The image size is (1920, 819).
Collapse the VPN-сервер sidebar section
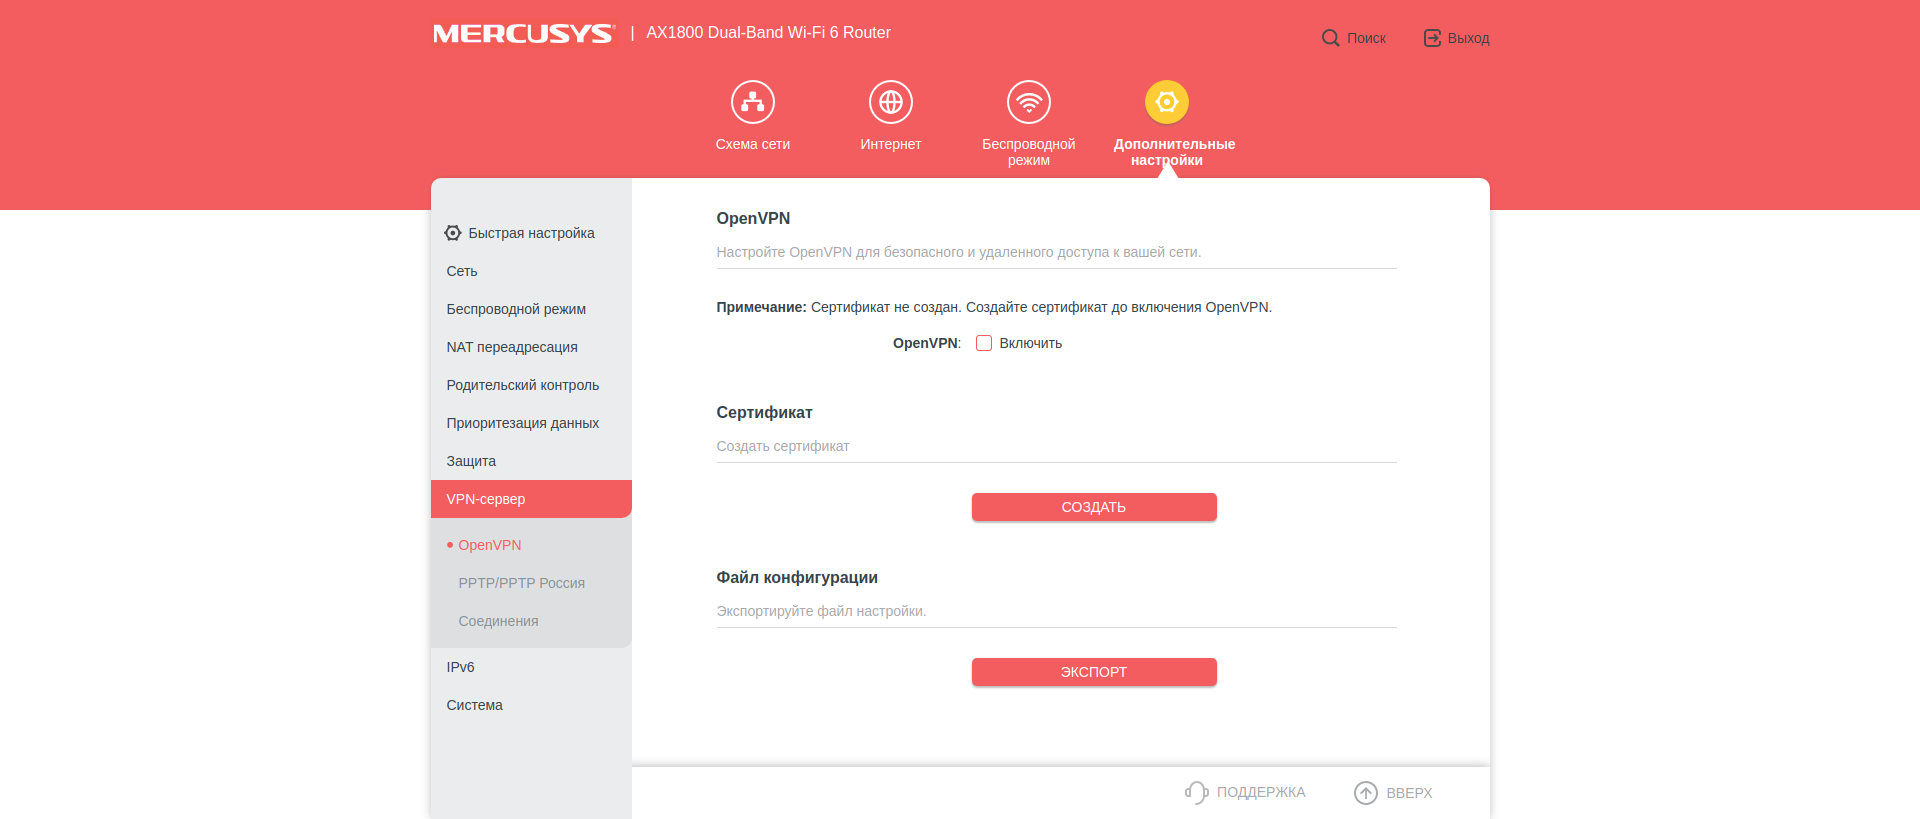click(530, 499)
